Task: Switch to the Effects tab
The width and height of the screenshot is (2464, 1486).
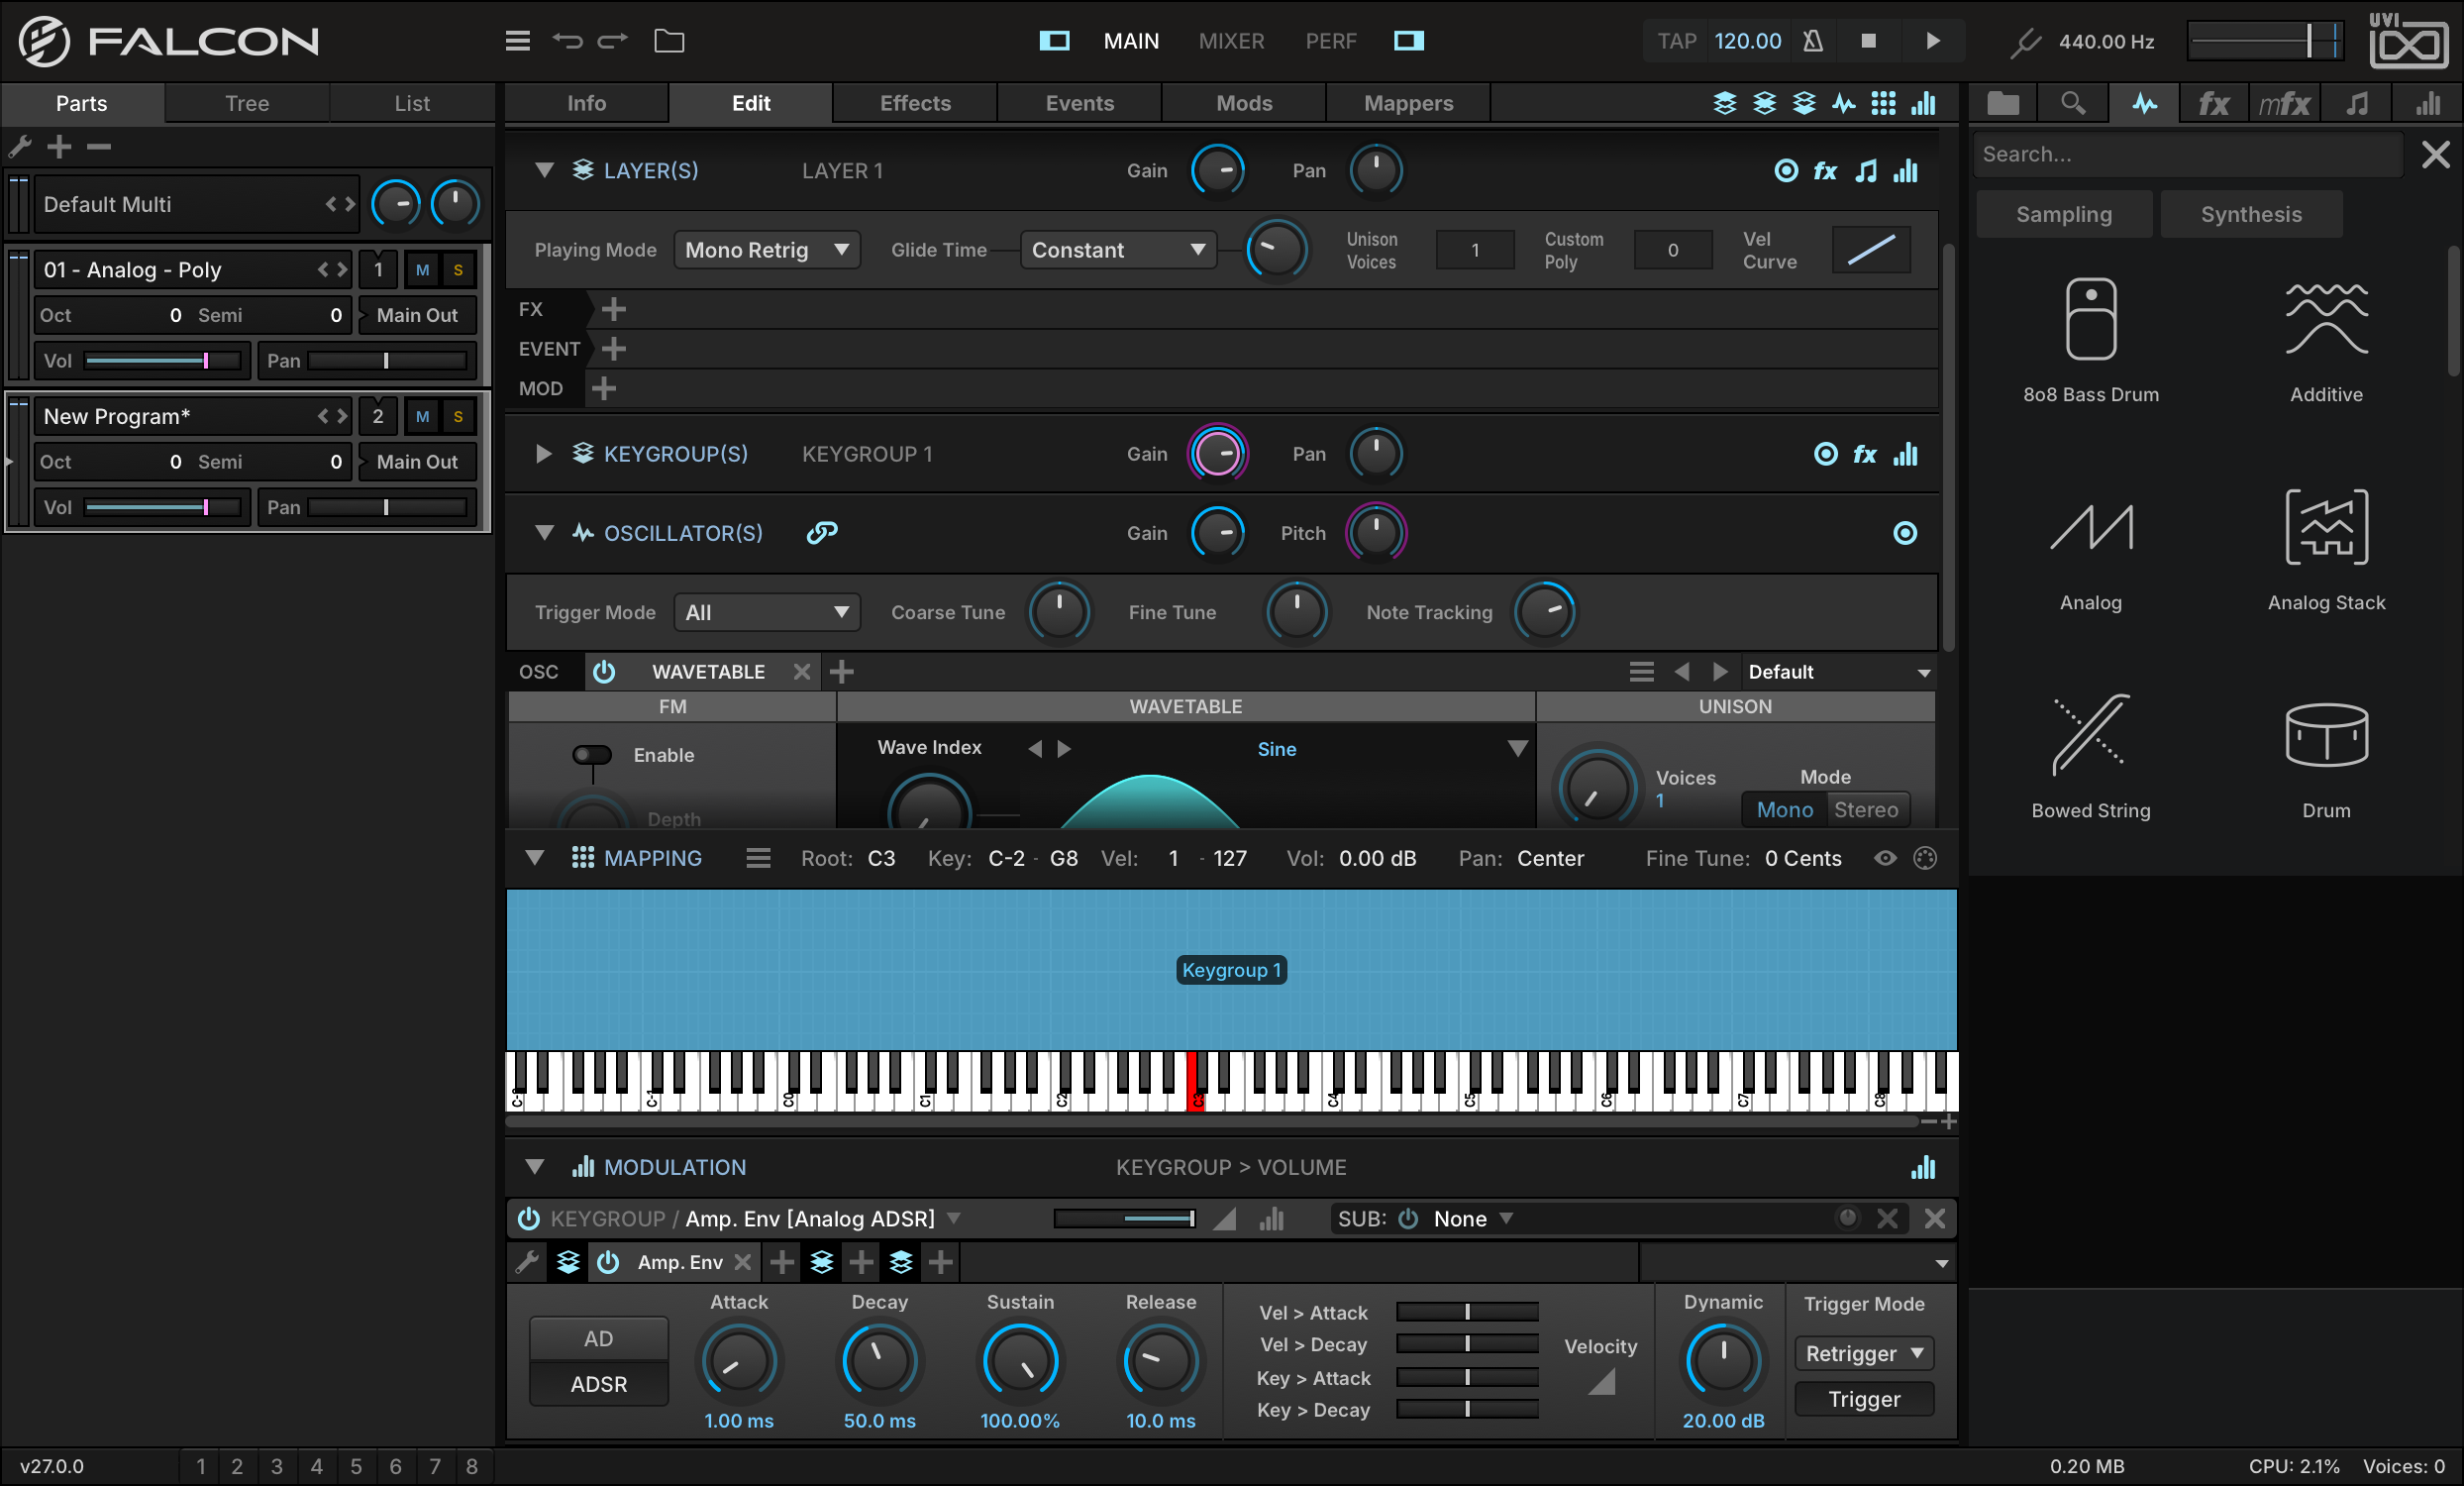Action: [914, 103]
